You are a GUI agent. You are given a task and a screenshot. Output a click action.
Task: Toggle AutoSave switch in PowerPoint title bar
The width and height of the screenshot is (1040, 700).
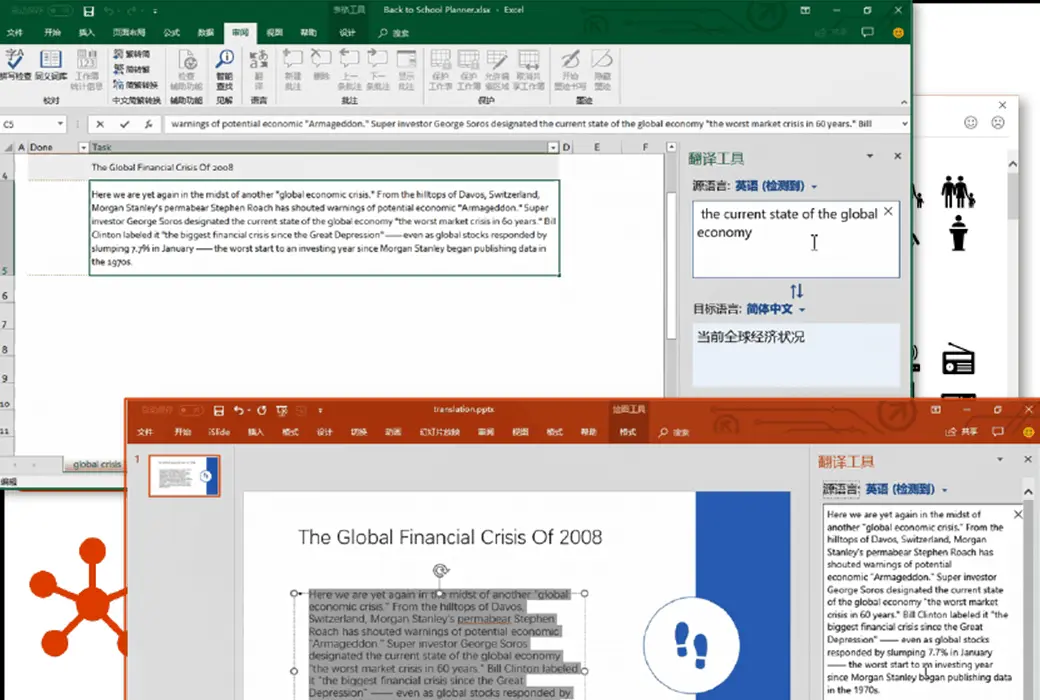coord(190,410)
